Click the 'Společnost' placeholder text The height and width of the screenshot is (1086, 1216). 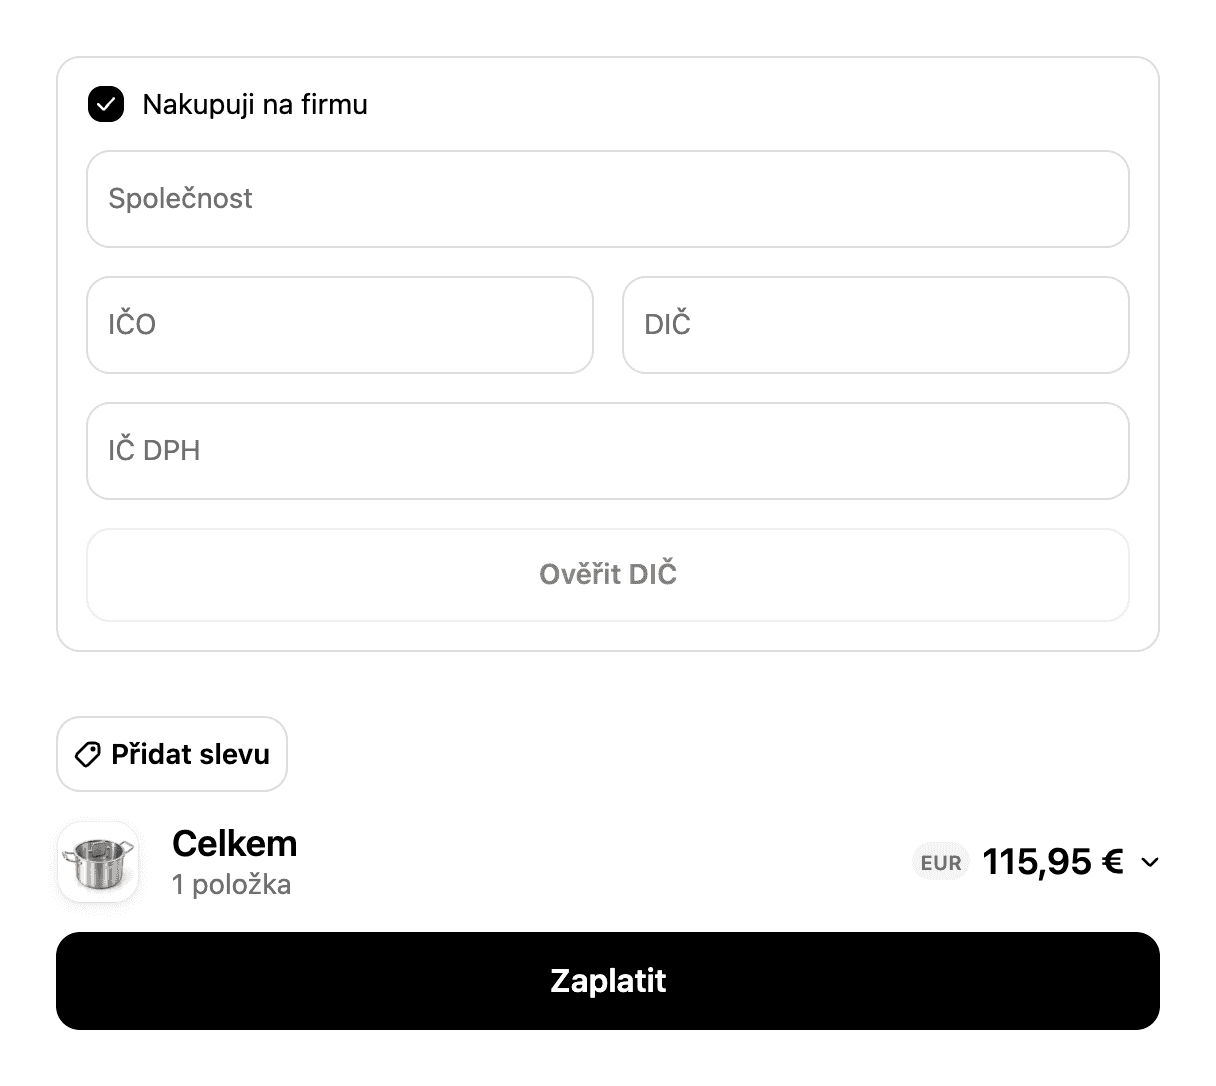click(x=181, y=199)
